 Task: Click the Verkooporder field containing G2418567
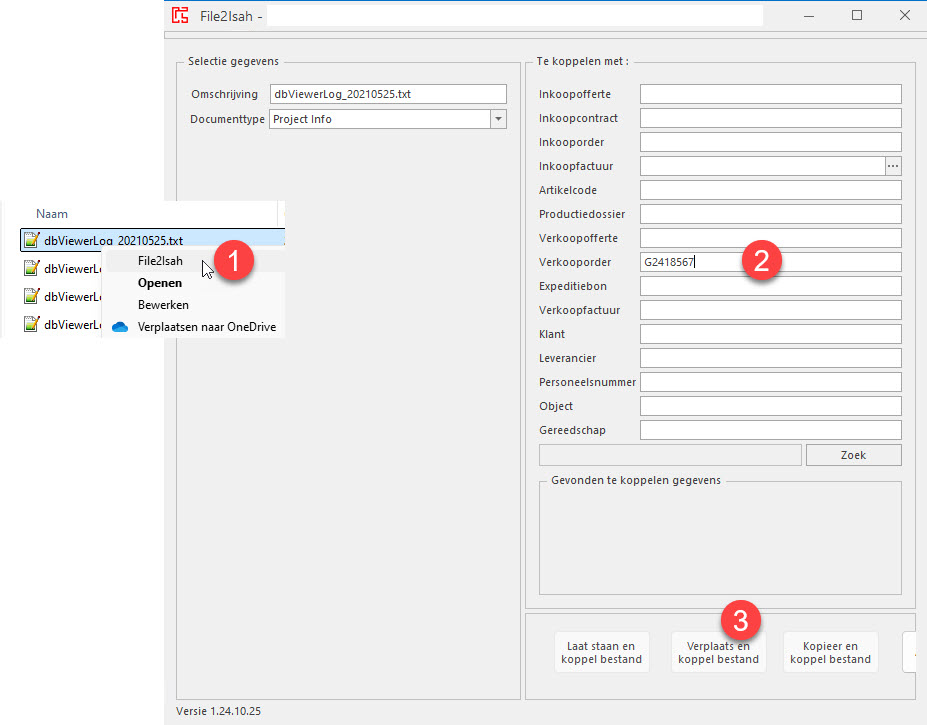770,262
